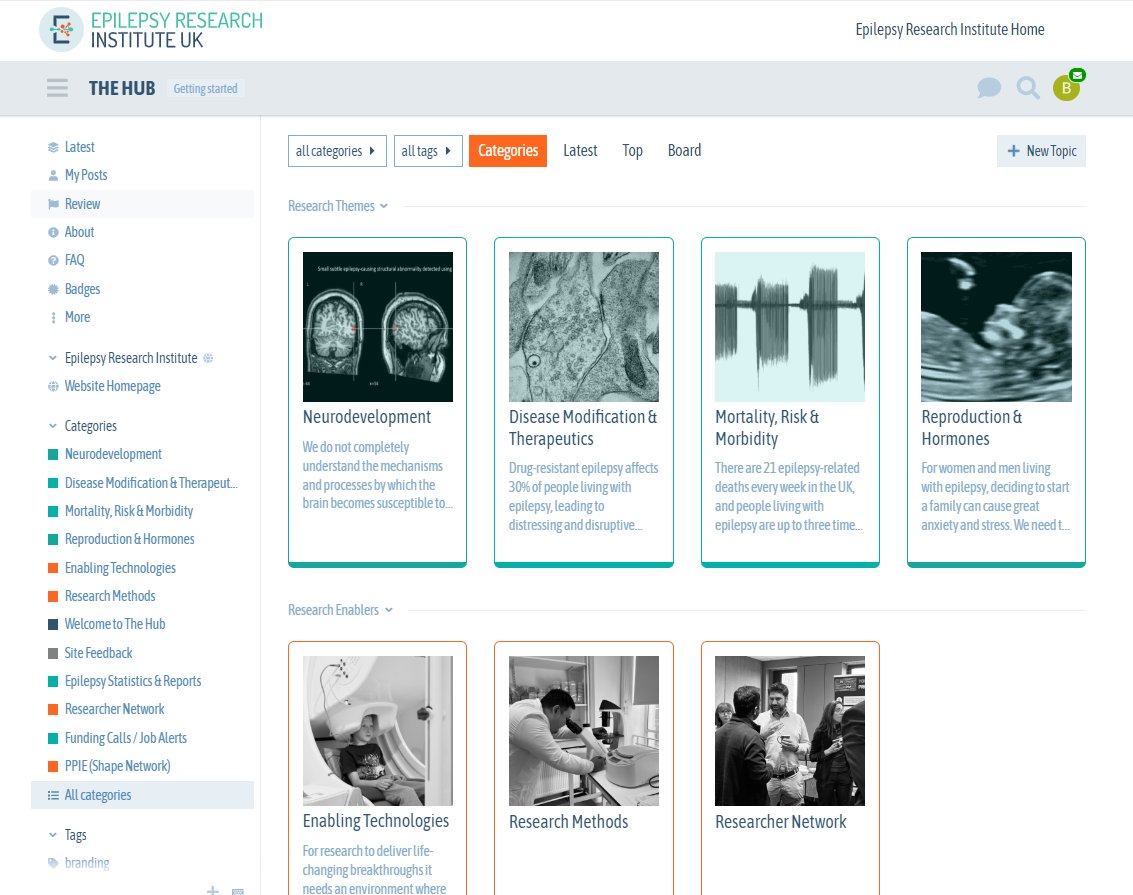Screen dimensions: 1133x895
Task: Click the Website Homepage globe icon
Action: pyautogui.click(x=53, y=386)
